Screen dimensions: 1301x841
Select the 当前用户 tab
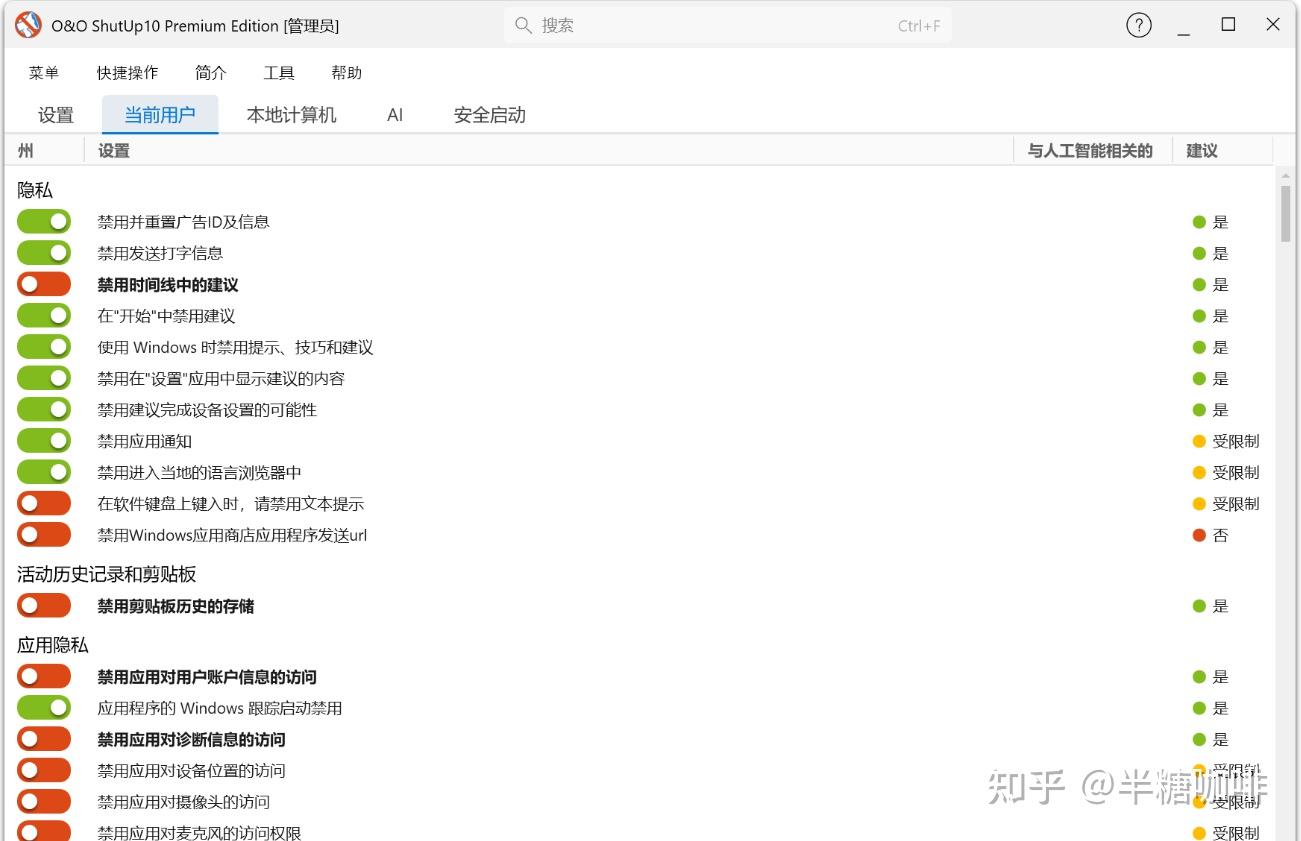point(160,115)
